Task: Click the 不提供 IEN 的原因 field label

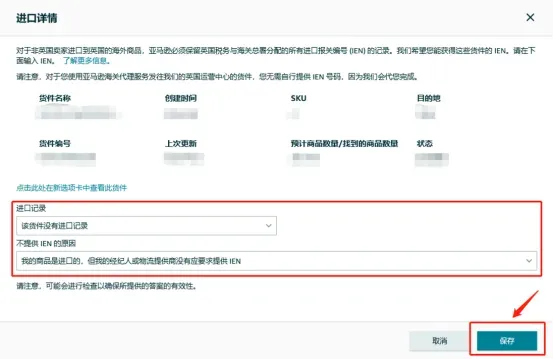Action: pos(46,243)
